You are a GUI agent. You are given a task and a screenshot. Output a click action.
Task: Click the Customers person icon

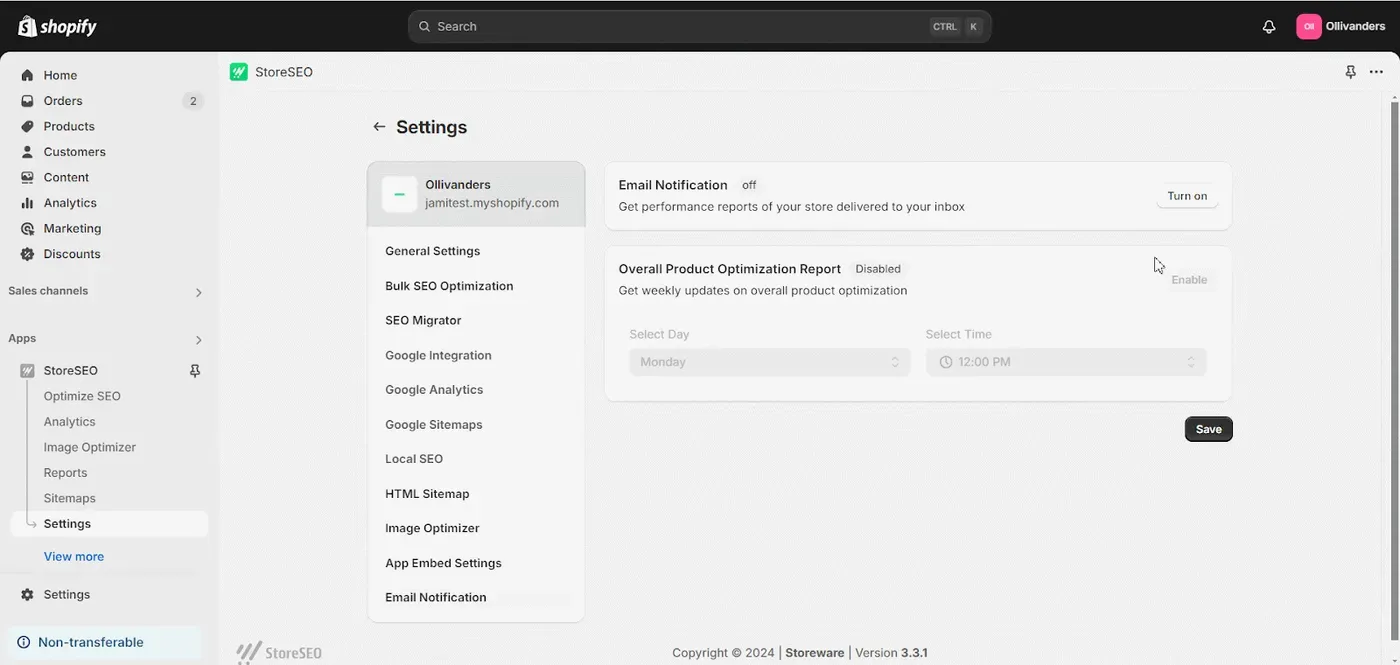(x=27, y=152)
